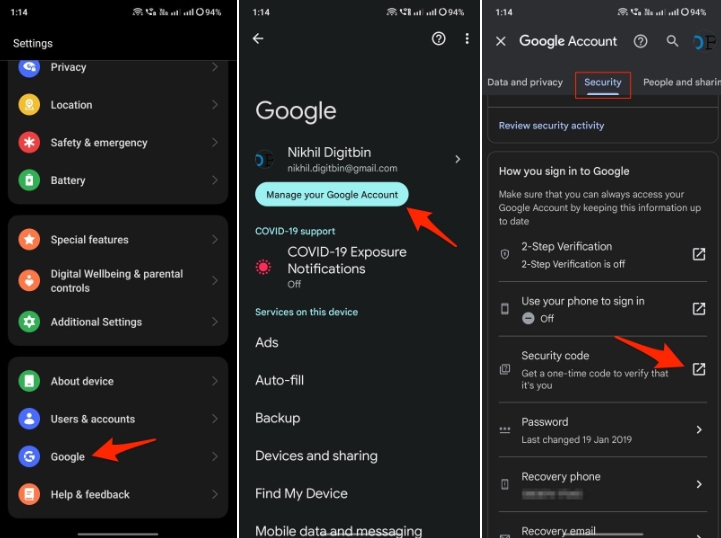Expand Nikhil Digitbin account chevron
The height and width of the screenshot is (538, 721).
tap(458, 159)
